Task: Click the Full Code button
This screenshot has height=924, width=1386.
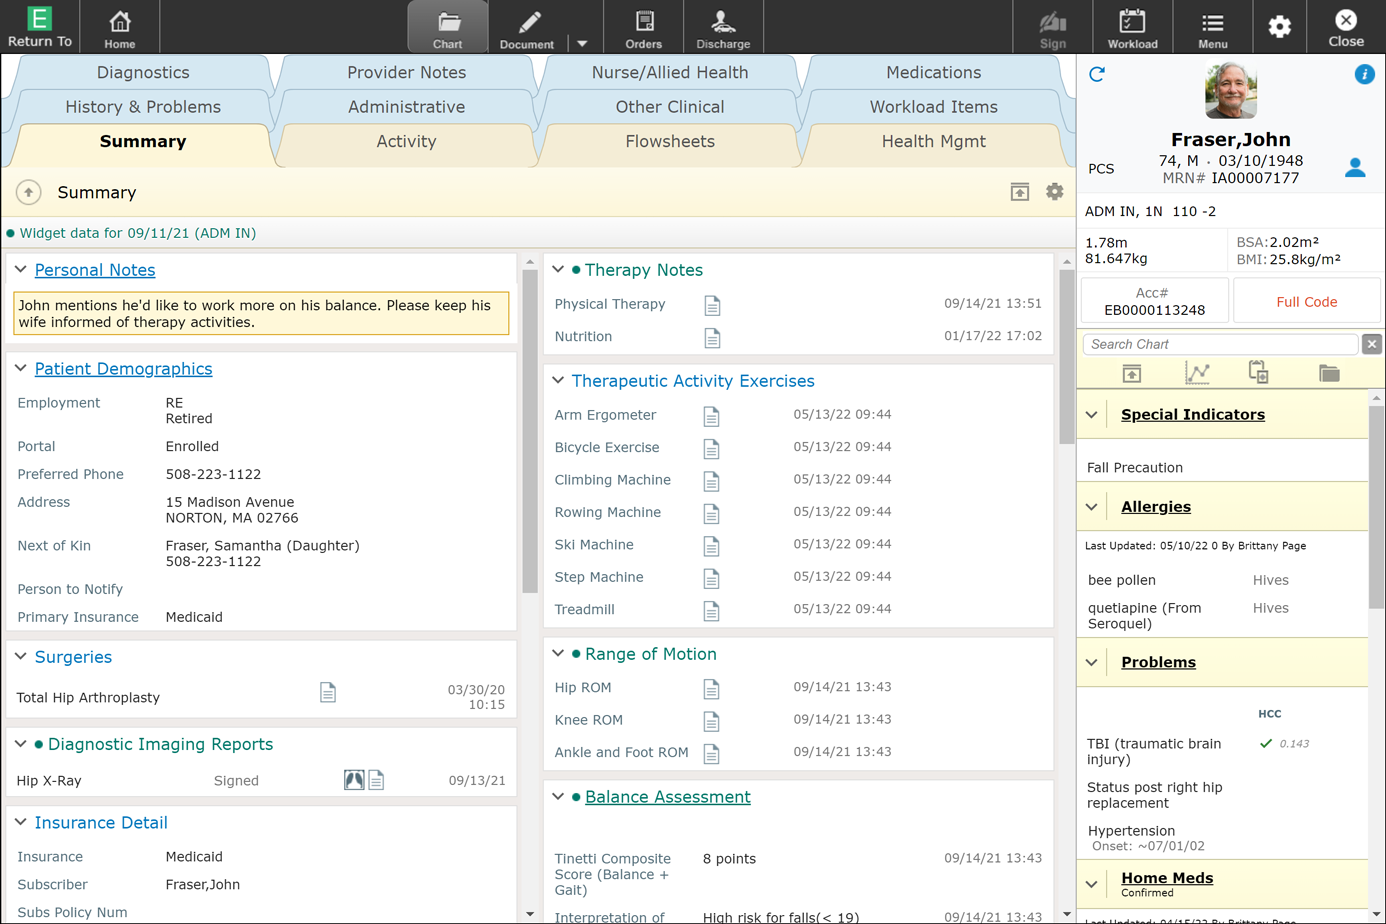Action: tap(1307, 299)
